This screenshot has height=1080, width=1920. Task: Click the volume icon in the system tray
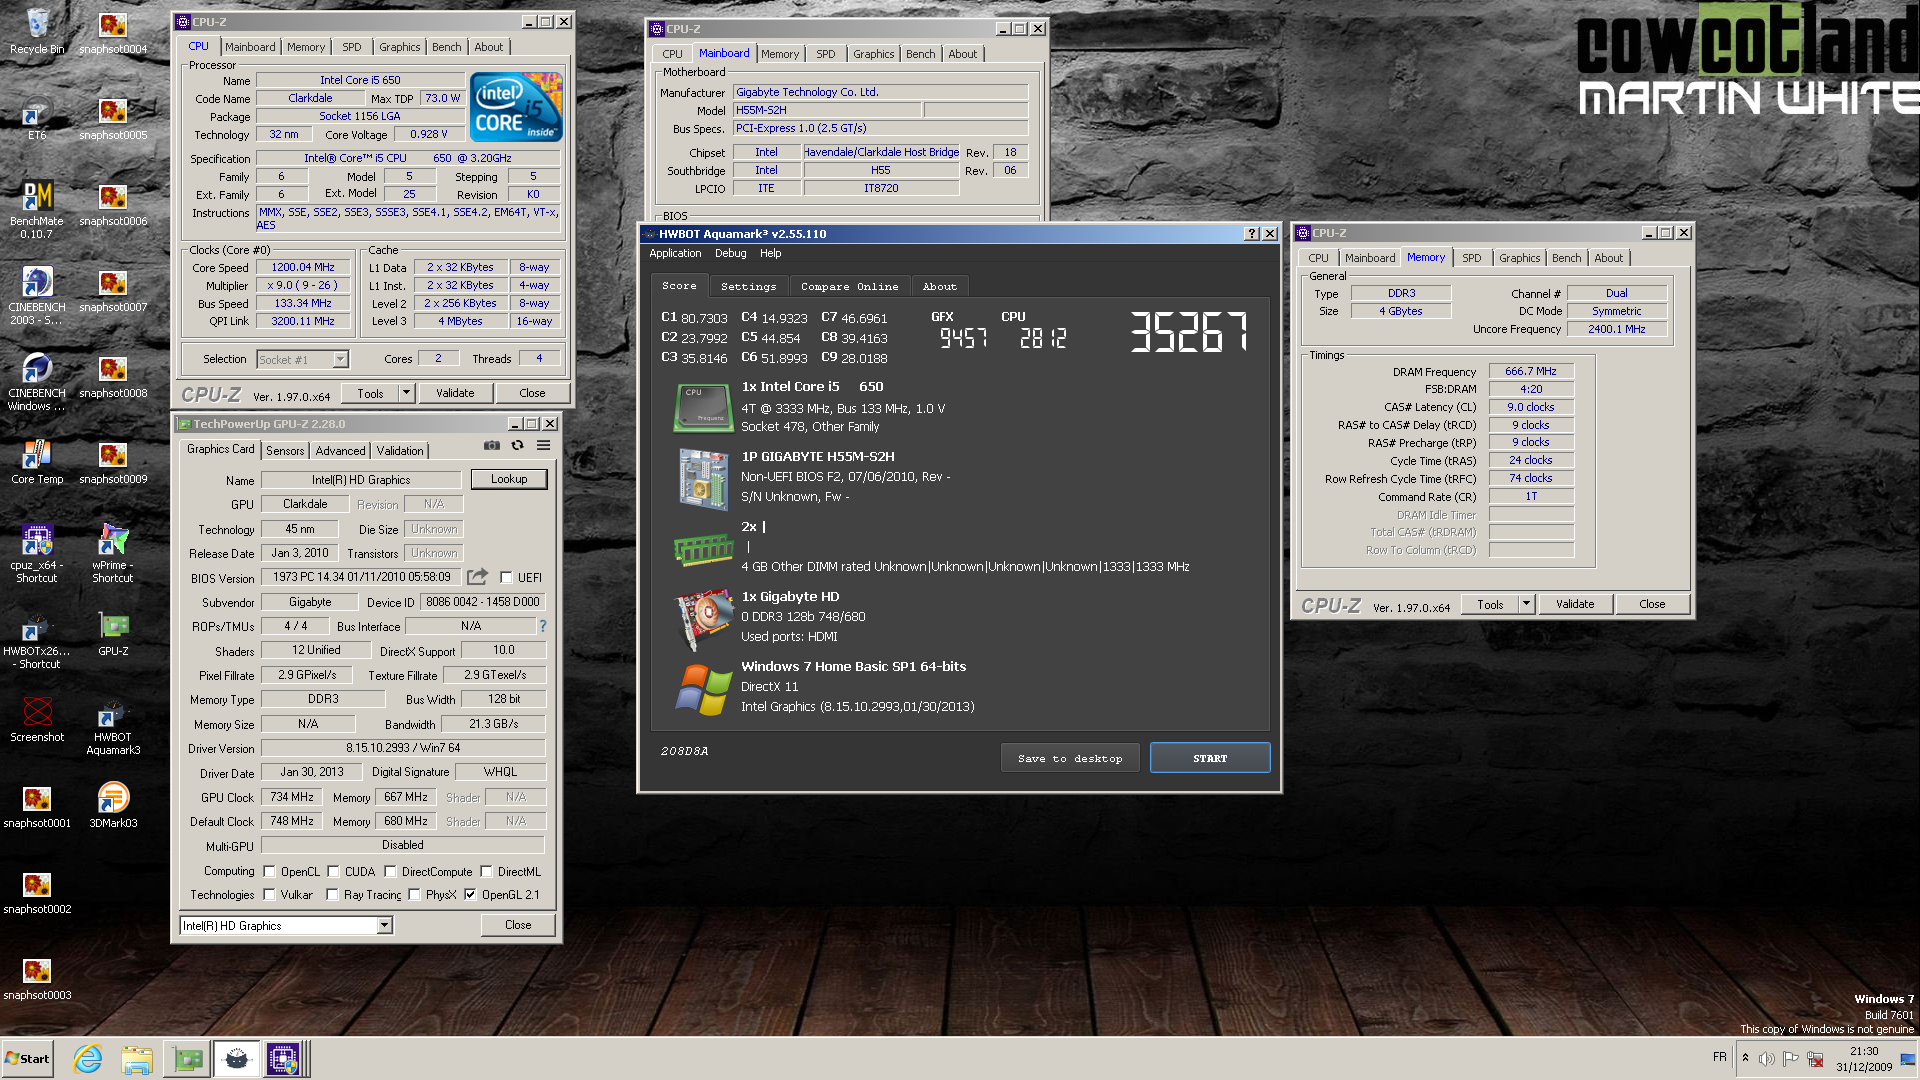pos(1766,1058)
